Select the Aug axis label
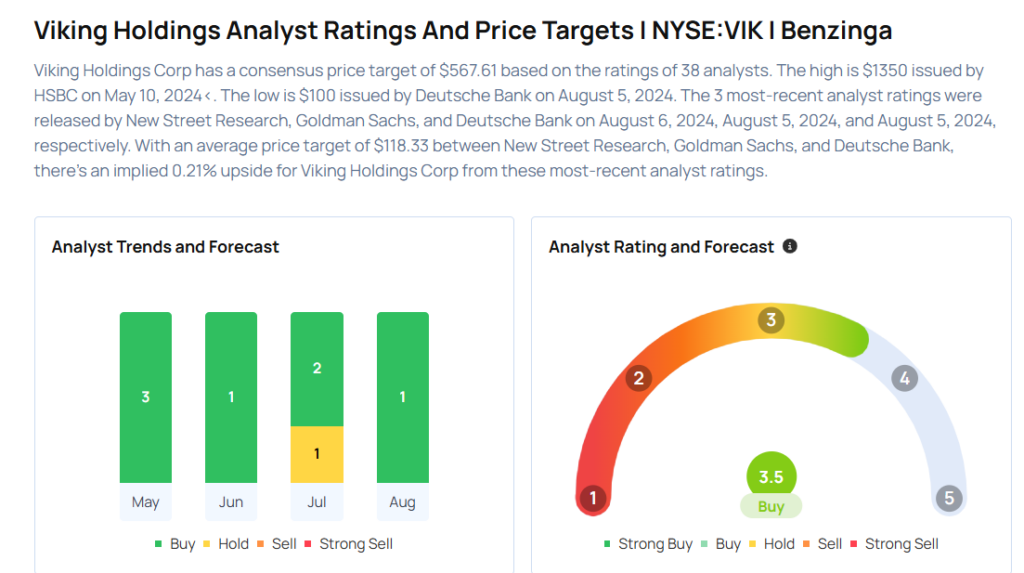Screen dimensions: 1024x573 pyautogui.click(x=402, y=502)
